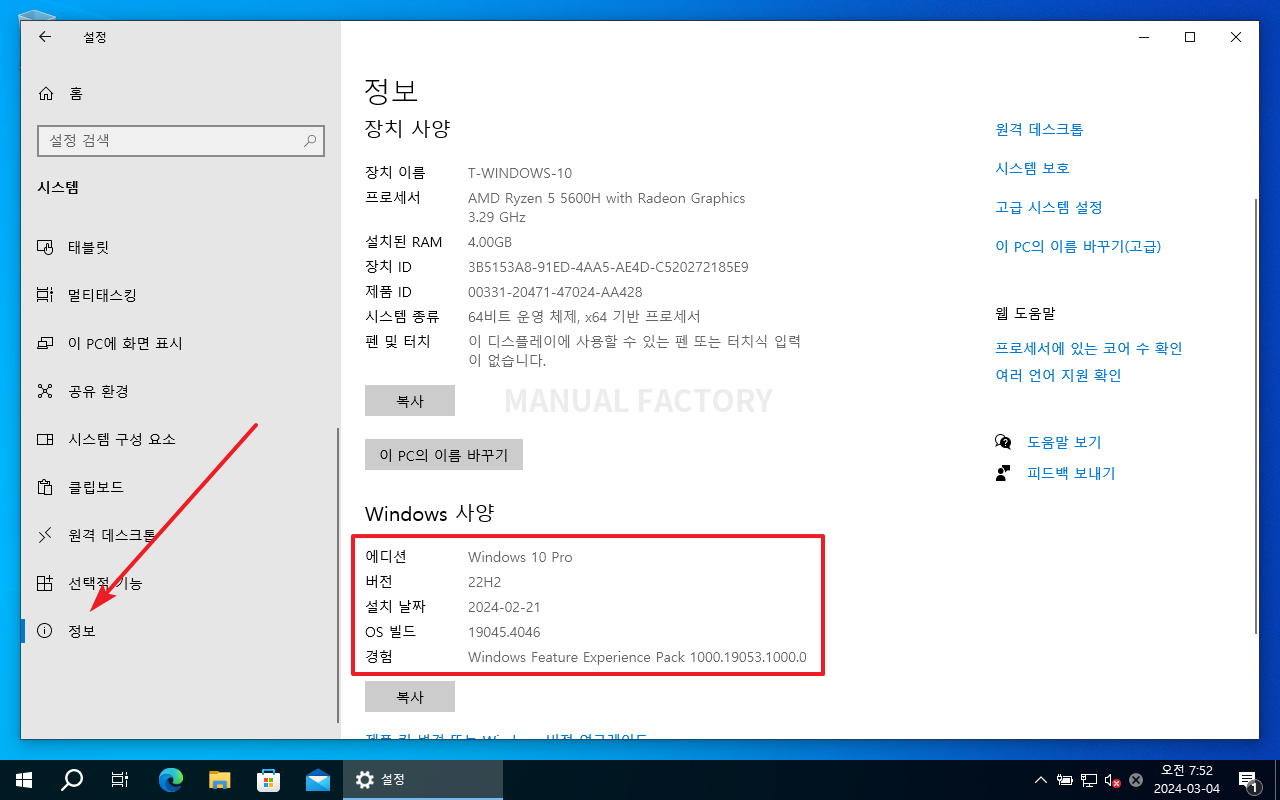
Task: Click 이 PC의 이름 바꾸기 button
Action: [444, 455]
